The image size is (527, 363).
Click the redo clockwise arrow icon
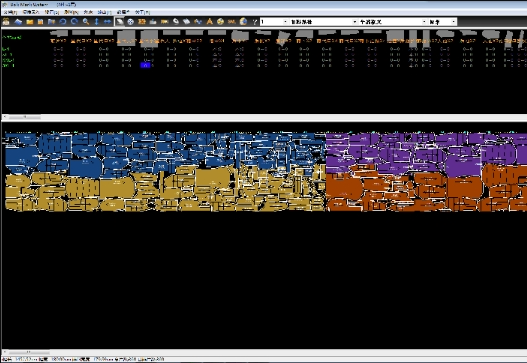pyautogui.click(x=74, y=22)
